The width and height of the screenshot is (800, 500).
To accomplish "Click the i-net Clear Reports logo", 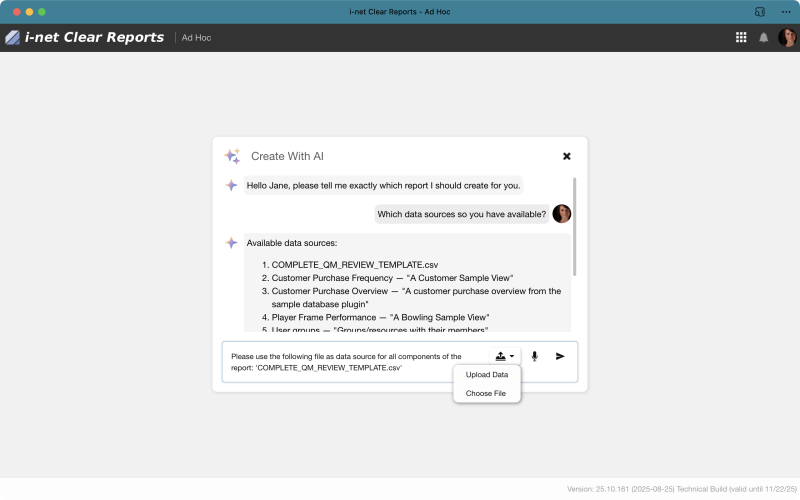I will coord(84,38).
